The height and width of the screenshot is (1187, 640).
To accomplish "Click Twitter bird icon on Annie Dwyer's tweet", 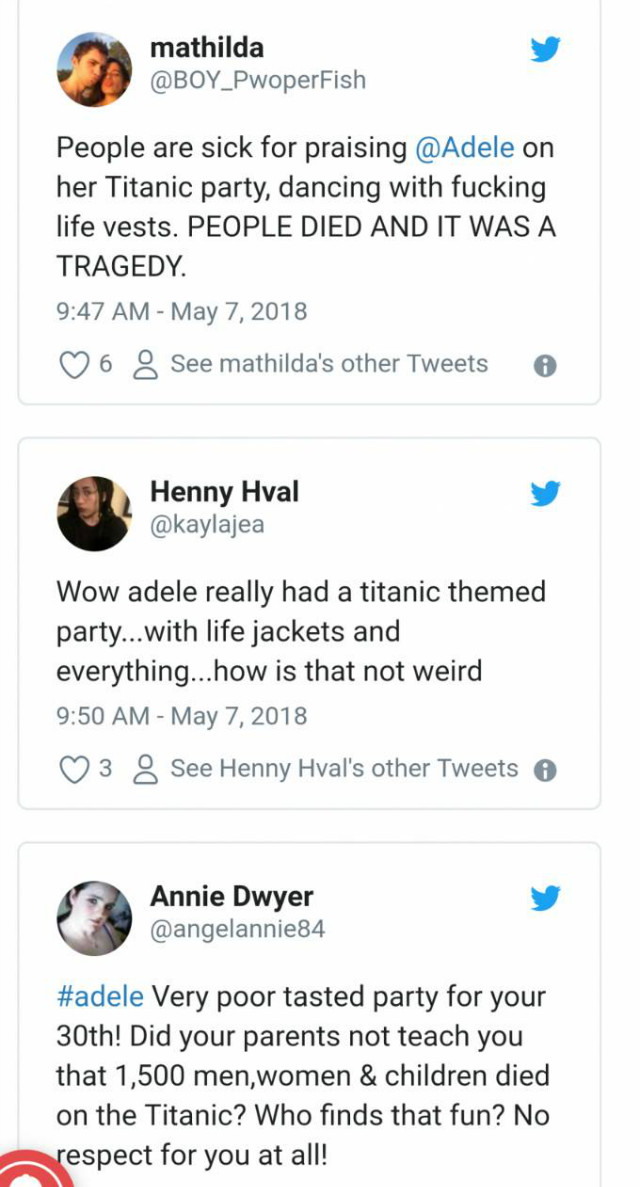I will [x=545, y=898].
